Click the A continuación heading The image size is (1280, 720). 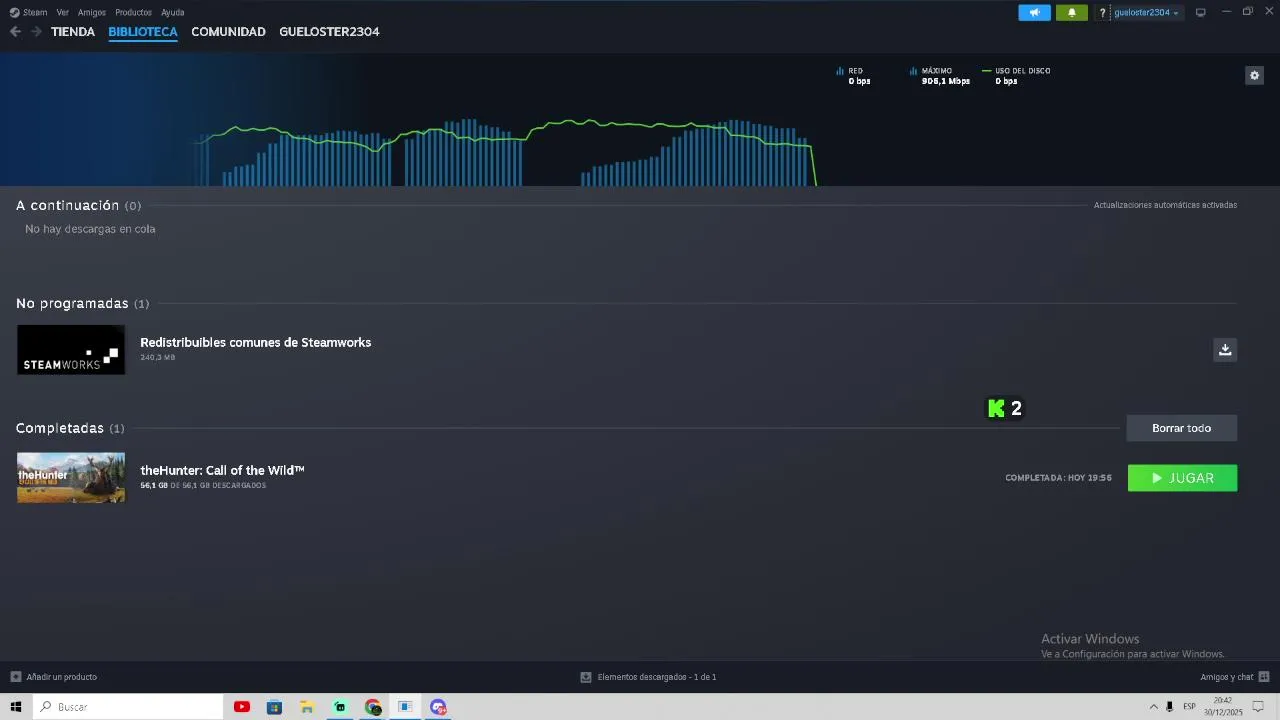(x=67, y=205)
